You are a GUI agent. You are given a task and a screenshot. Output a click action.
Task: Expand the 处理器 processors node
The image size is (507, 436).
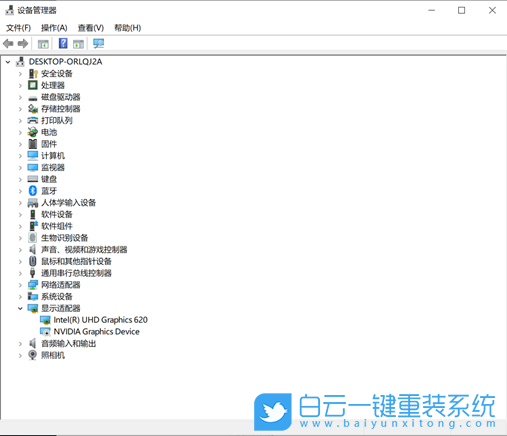(x=20, y=85)
